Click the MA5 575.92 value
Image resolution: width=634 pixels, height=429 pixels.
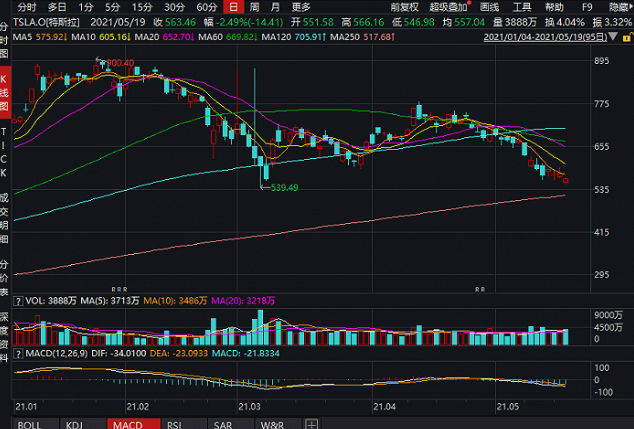tap(40, 37)
